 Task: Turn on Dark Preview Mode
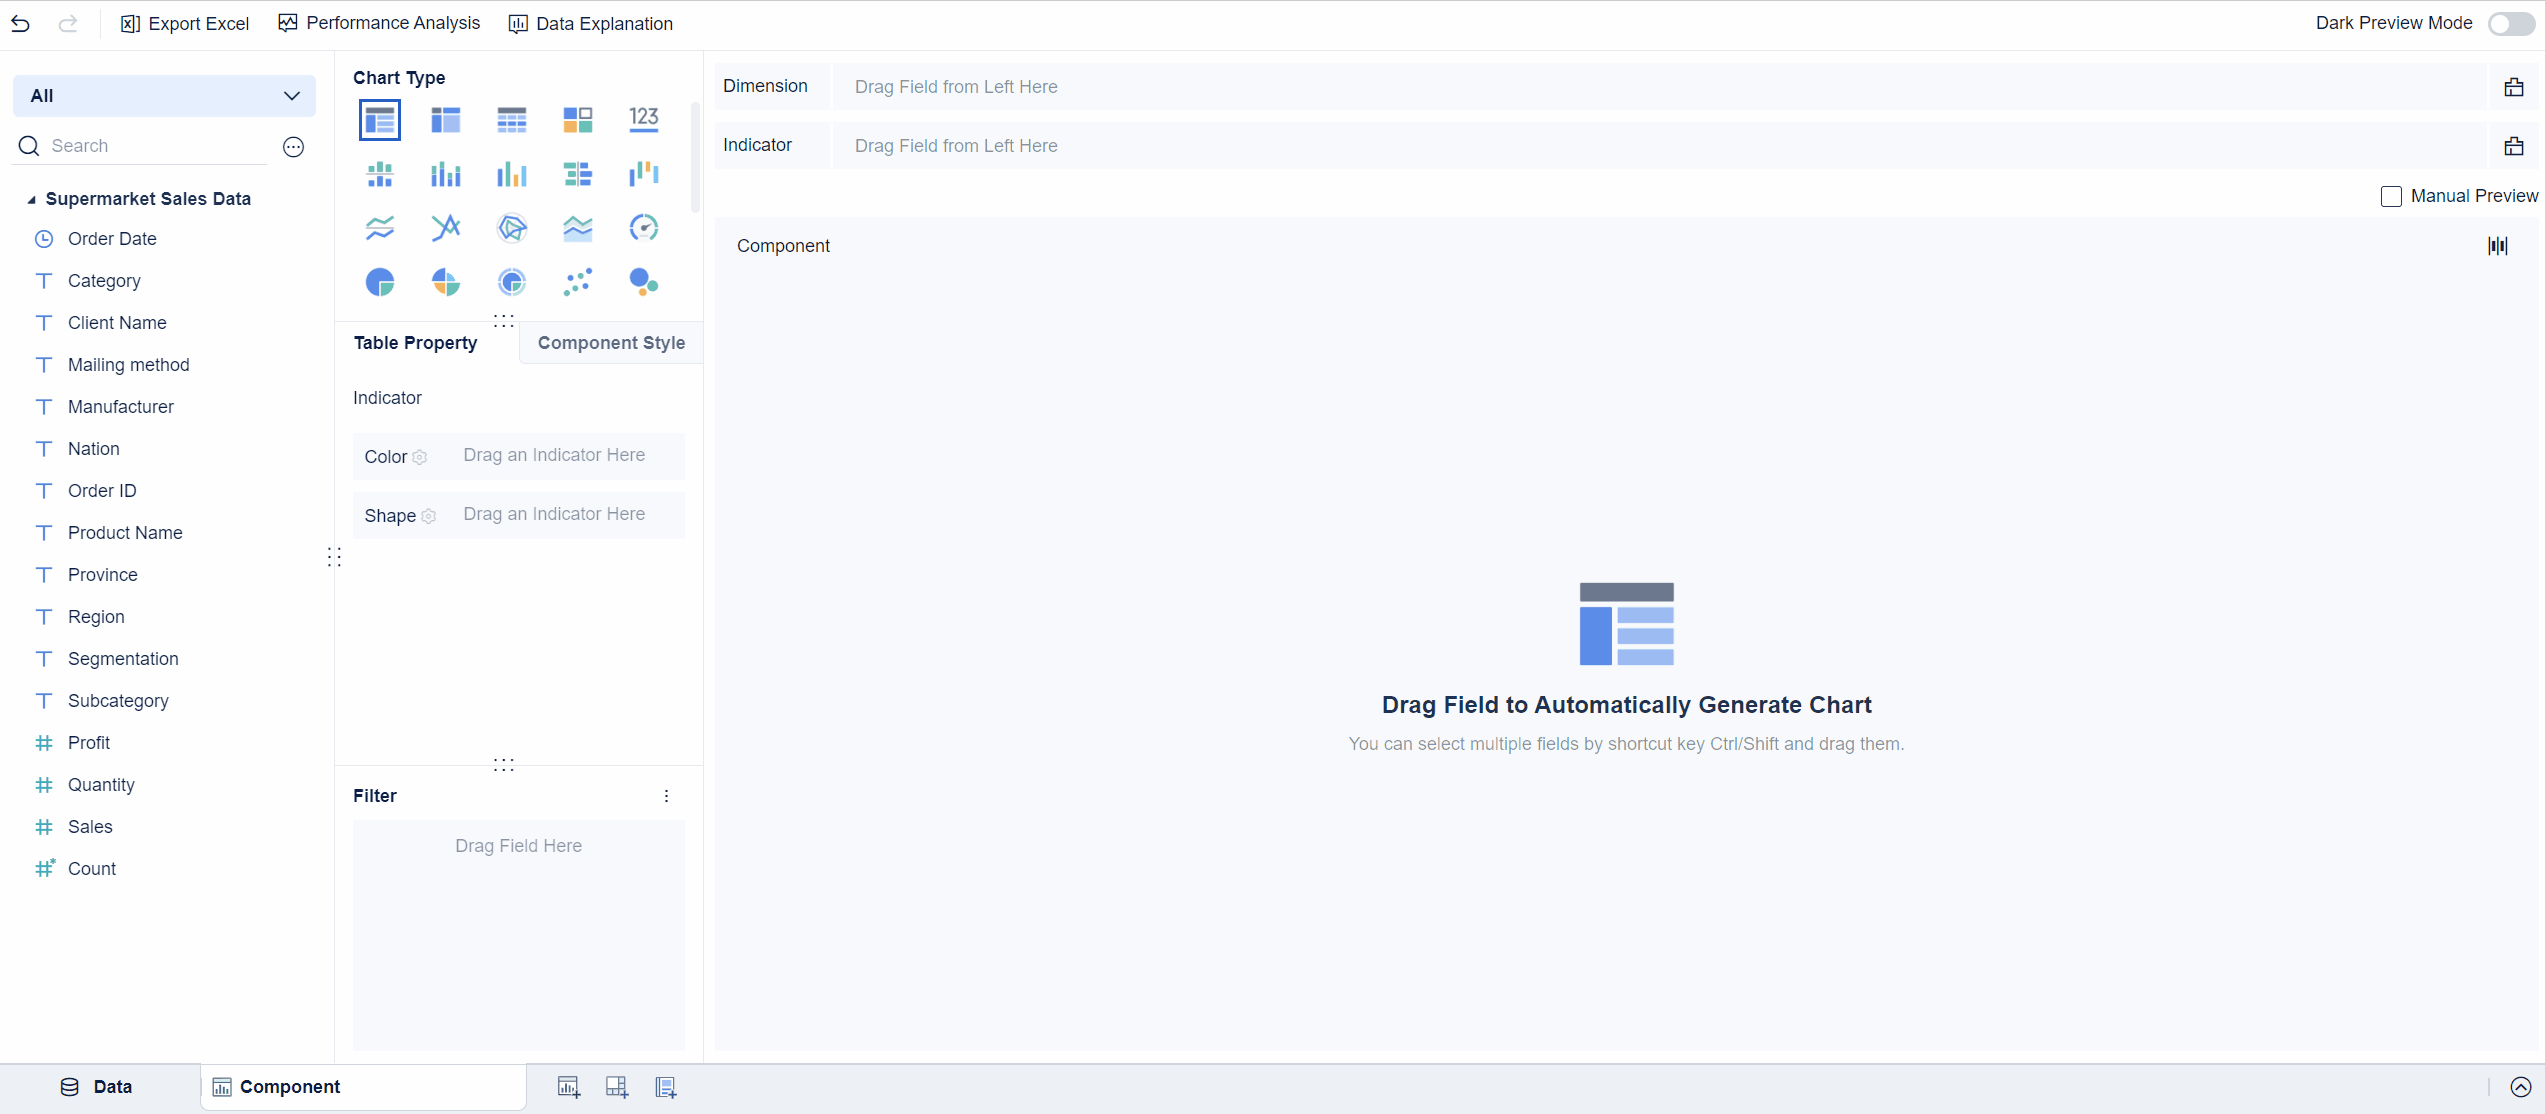coord(2510,23)
